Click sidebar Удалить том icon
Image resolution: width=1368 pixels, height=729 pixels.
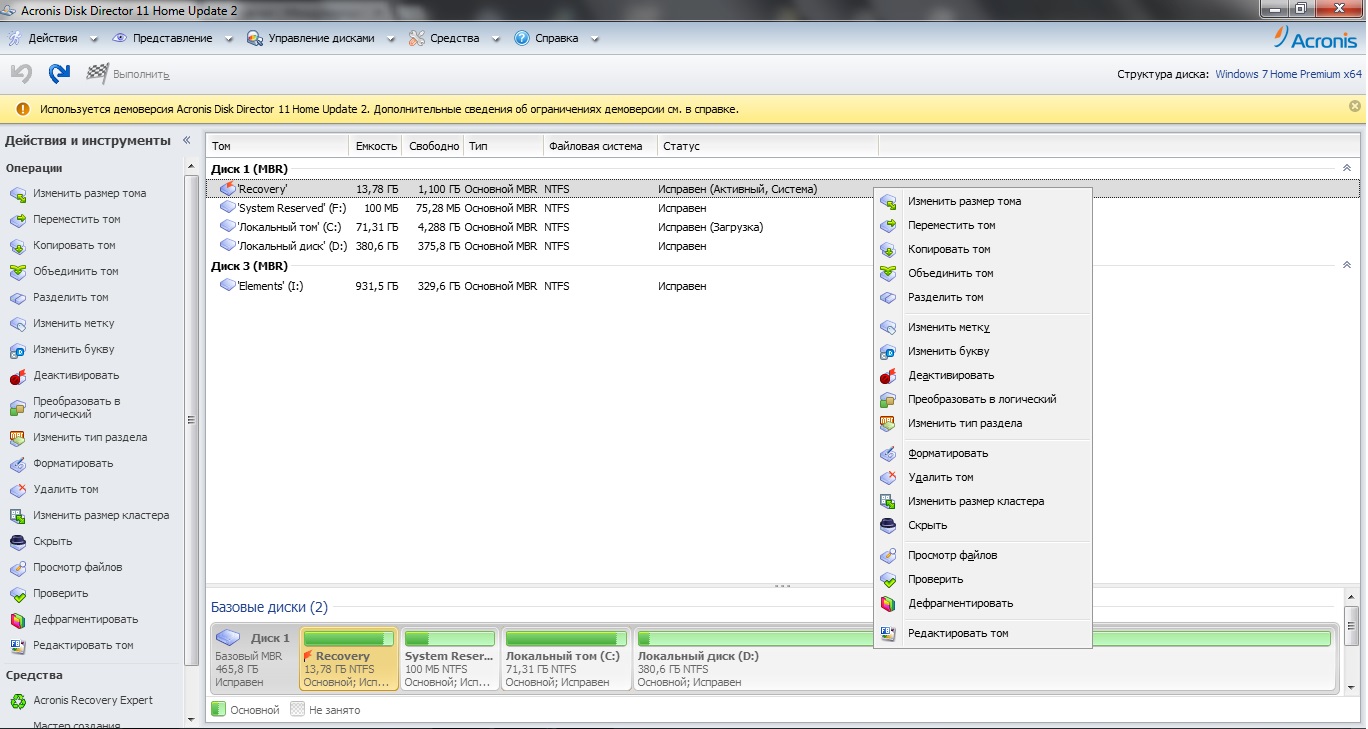[17, 490]
